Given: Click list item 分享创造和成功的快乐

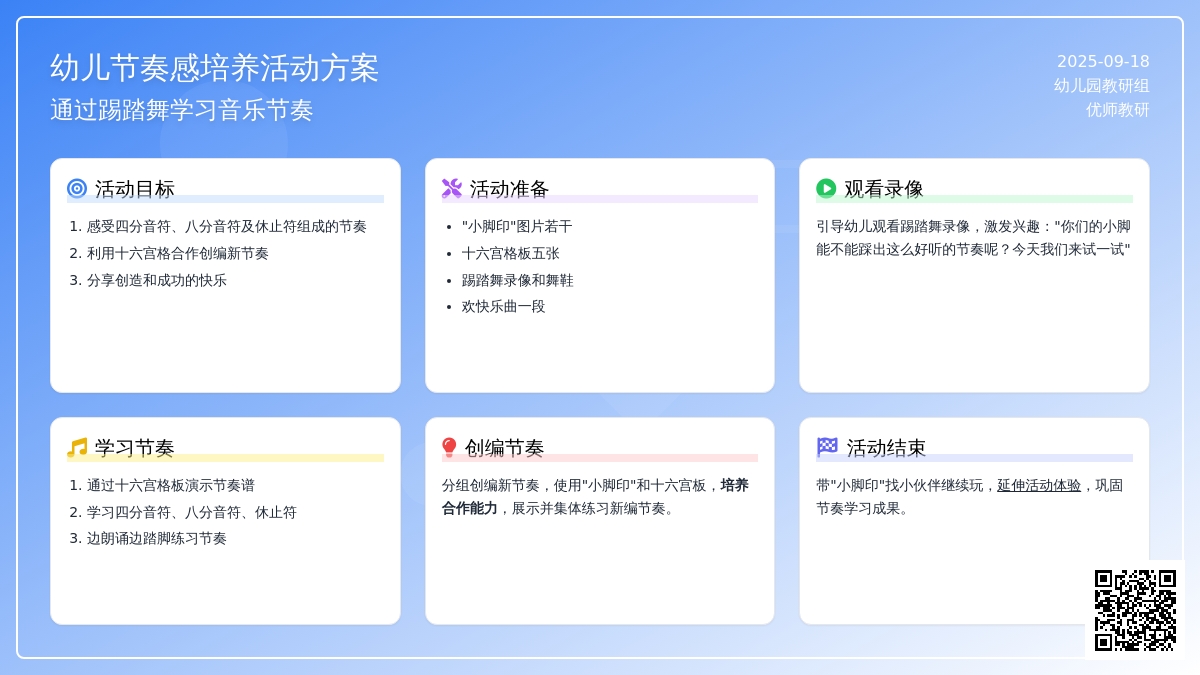Looking at the screenshot, I should pyautogui.click(x=156, y=280).
